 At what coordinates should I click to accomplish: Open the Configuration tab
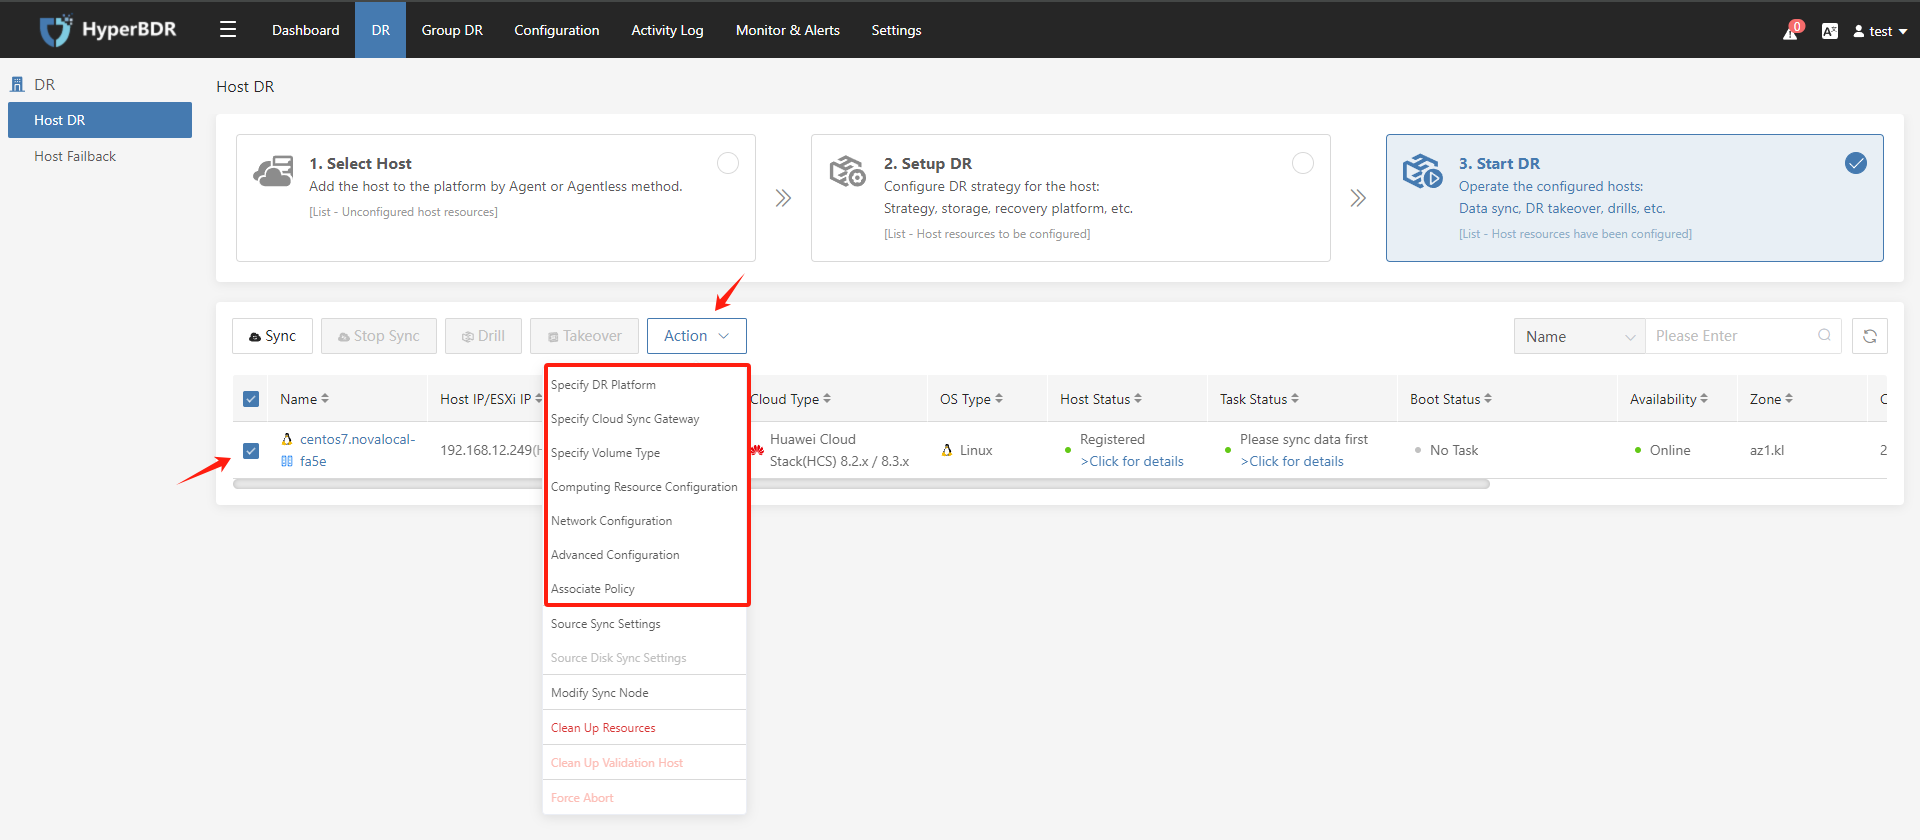click(x=557, y=30)
